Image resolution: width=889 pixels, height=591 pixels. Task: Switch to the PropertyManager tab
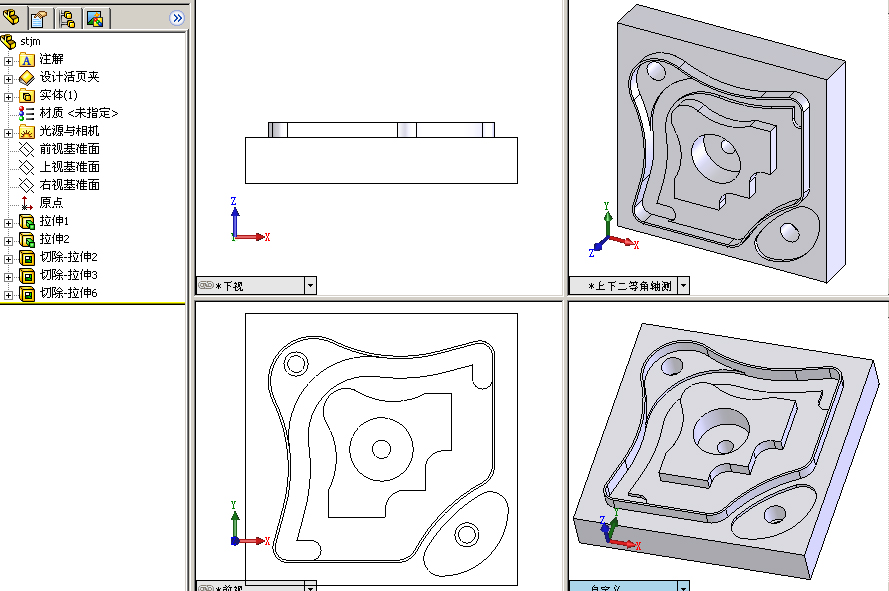39,19
